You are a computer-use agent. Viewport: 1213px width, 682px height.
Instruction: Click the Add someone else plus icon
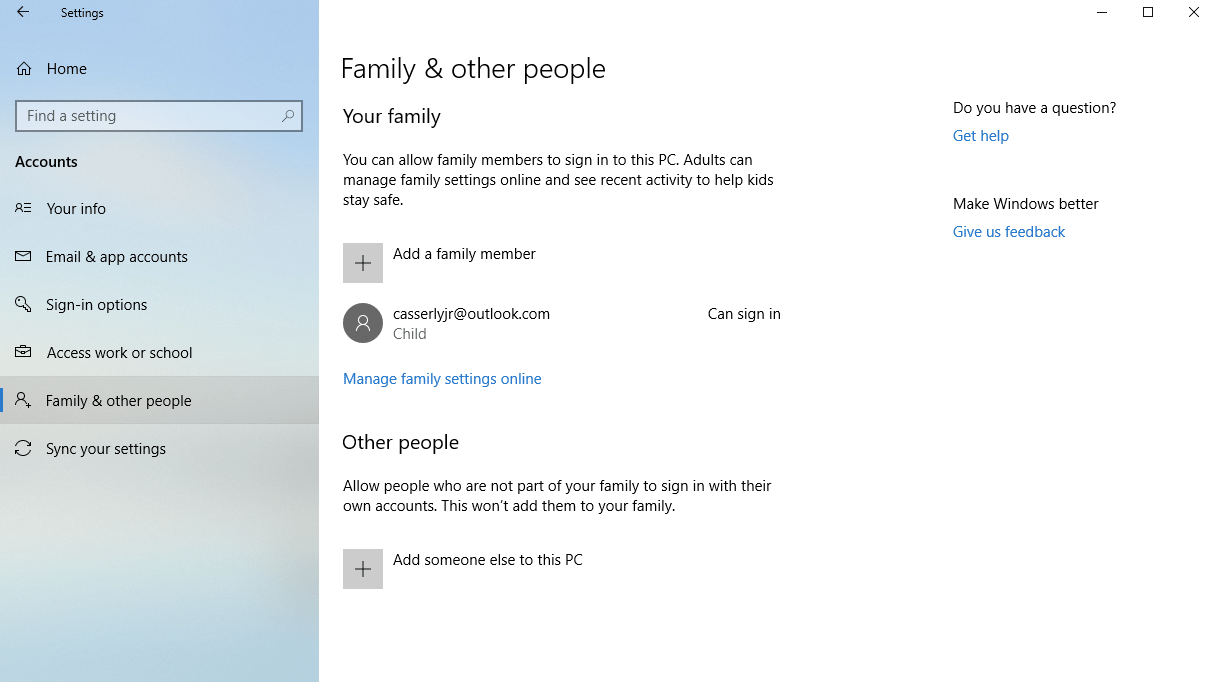pos(362,568)
